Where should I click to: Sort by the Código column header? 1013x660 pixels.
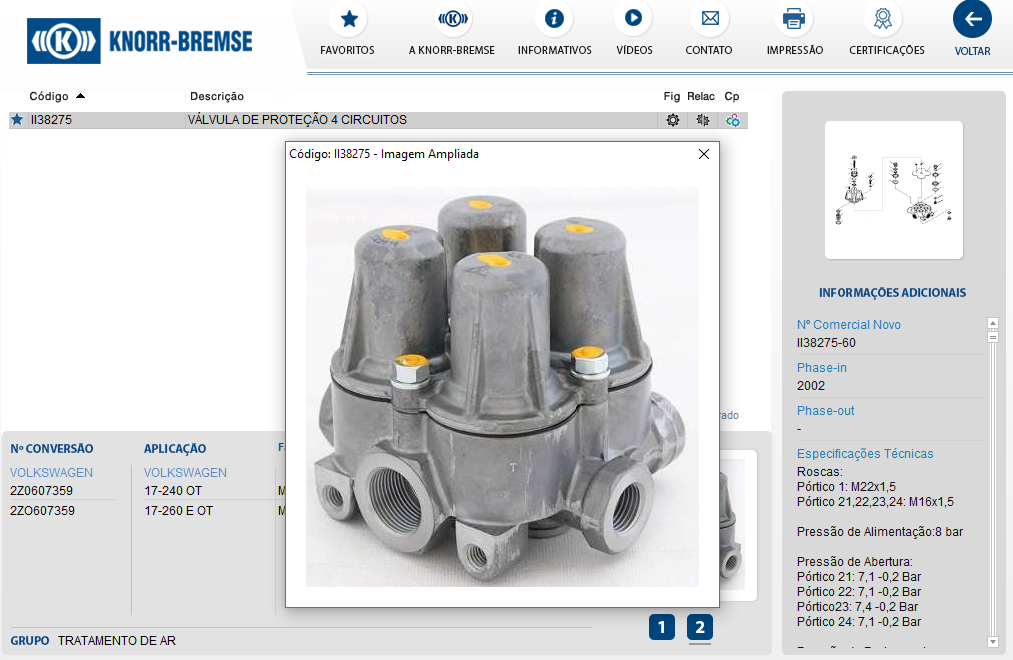49,96
